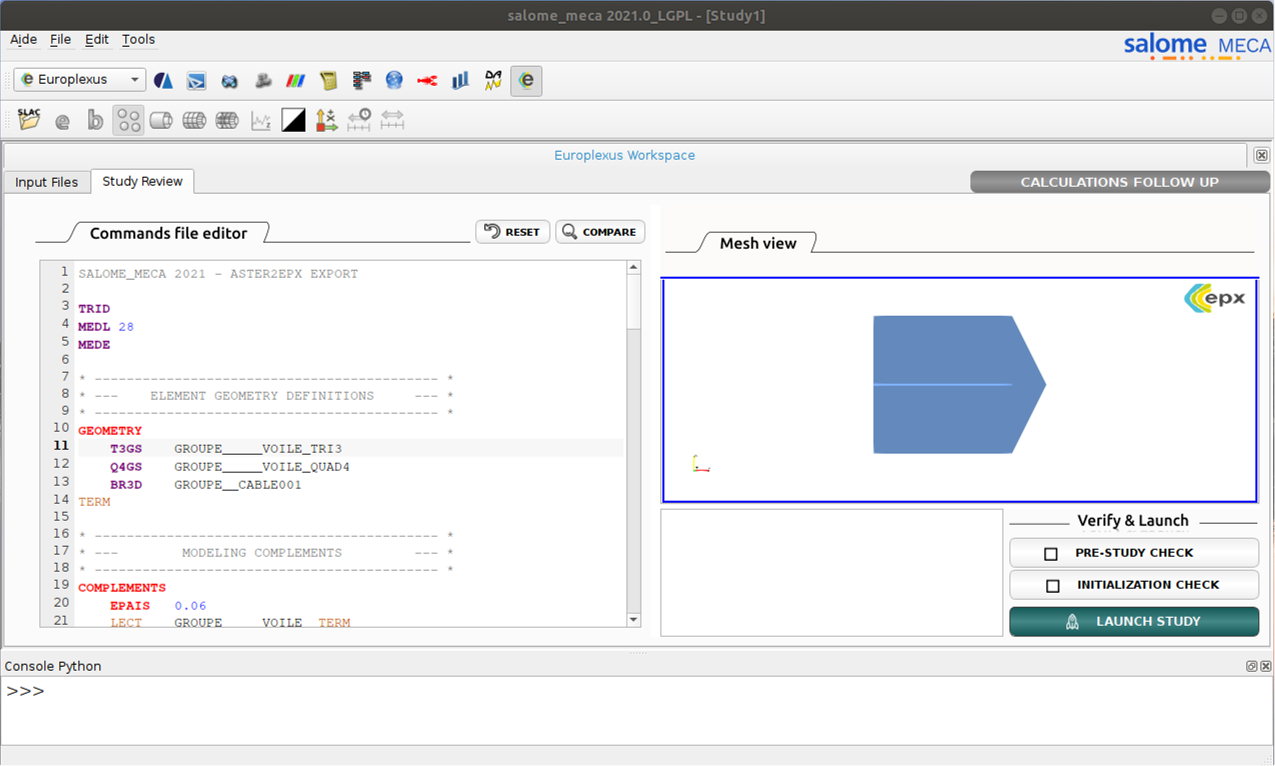
Task: Tick the PRE-STUDY CHECK checkbox
Action: click(1051, 553)
